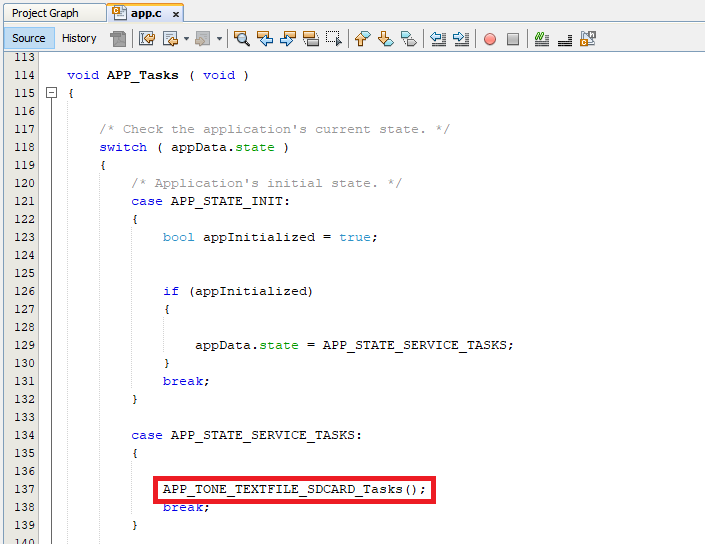Comment out selected lines icon
This screenshot has height=544, width=705.
(541, 39)
